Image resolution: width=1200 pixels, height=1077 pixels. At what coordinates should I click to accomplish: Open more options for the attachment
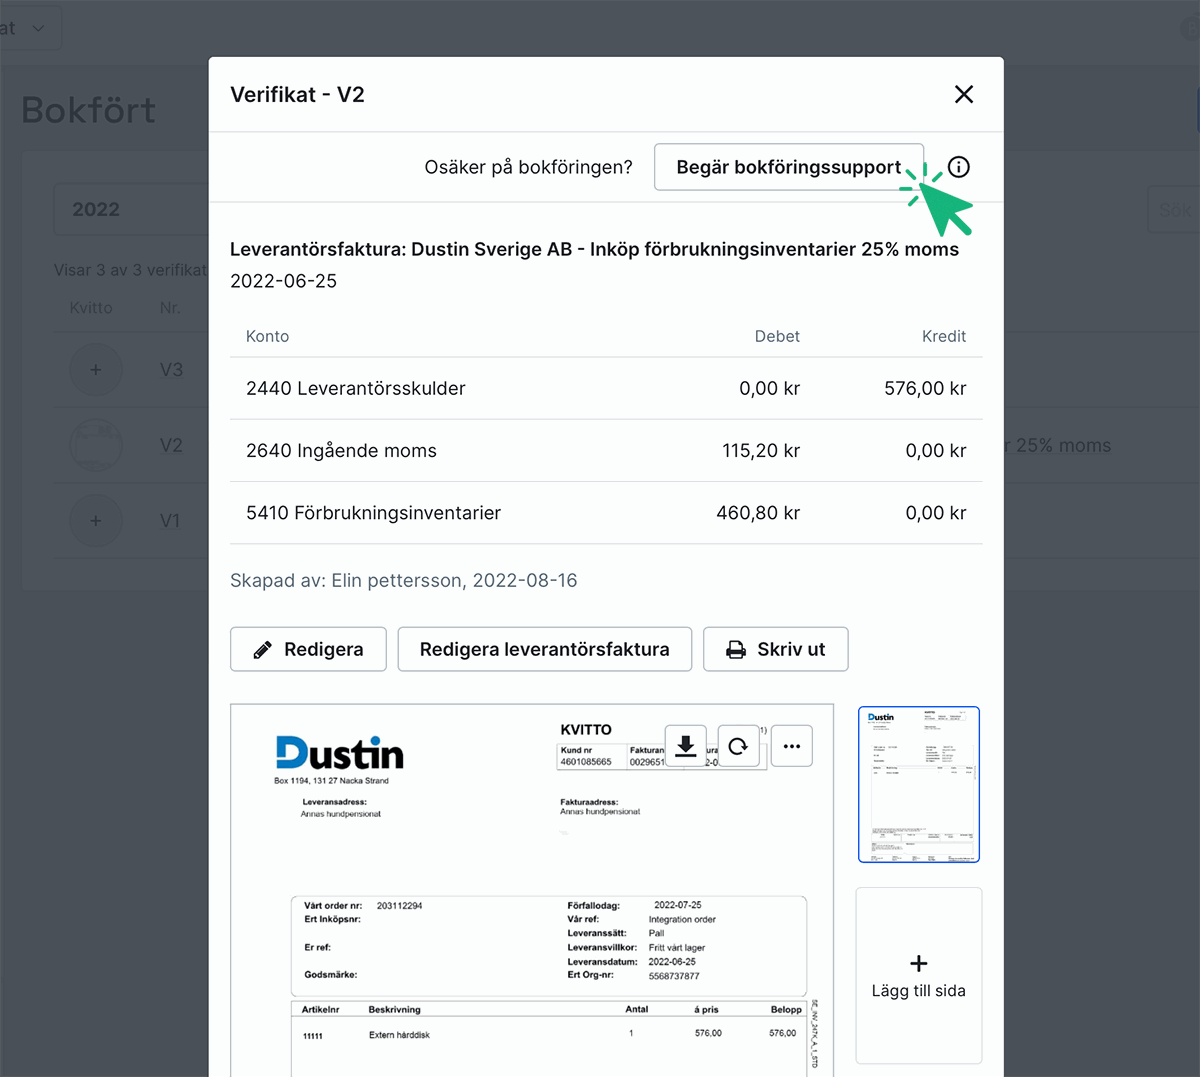coord(791,745)
